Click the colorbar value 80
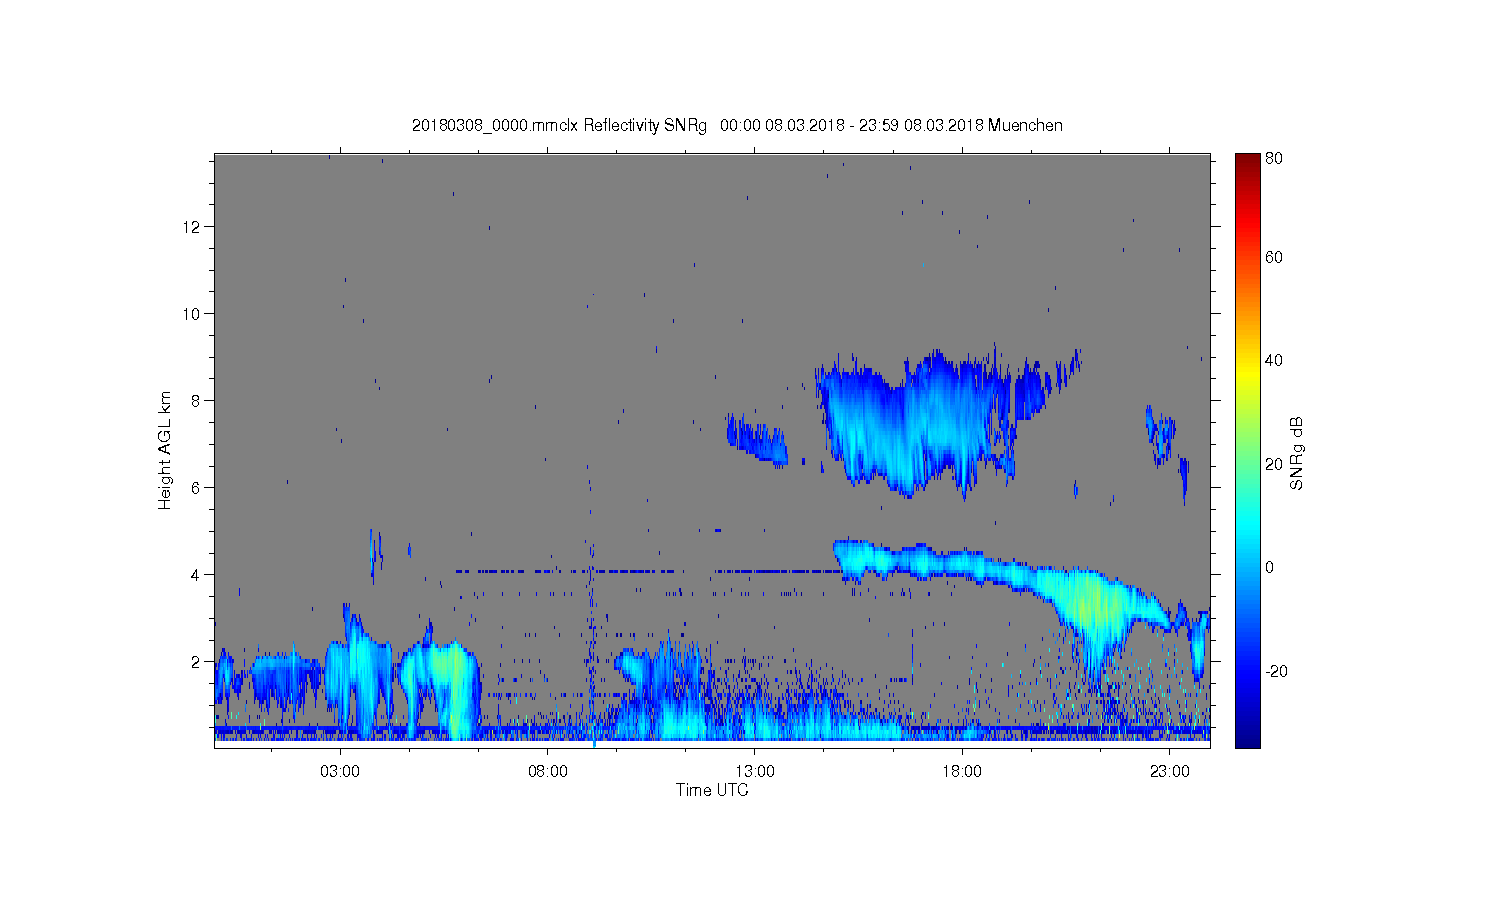The width and height of the screenshot is (1500, 900). tap(1274, 158)
